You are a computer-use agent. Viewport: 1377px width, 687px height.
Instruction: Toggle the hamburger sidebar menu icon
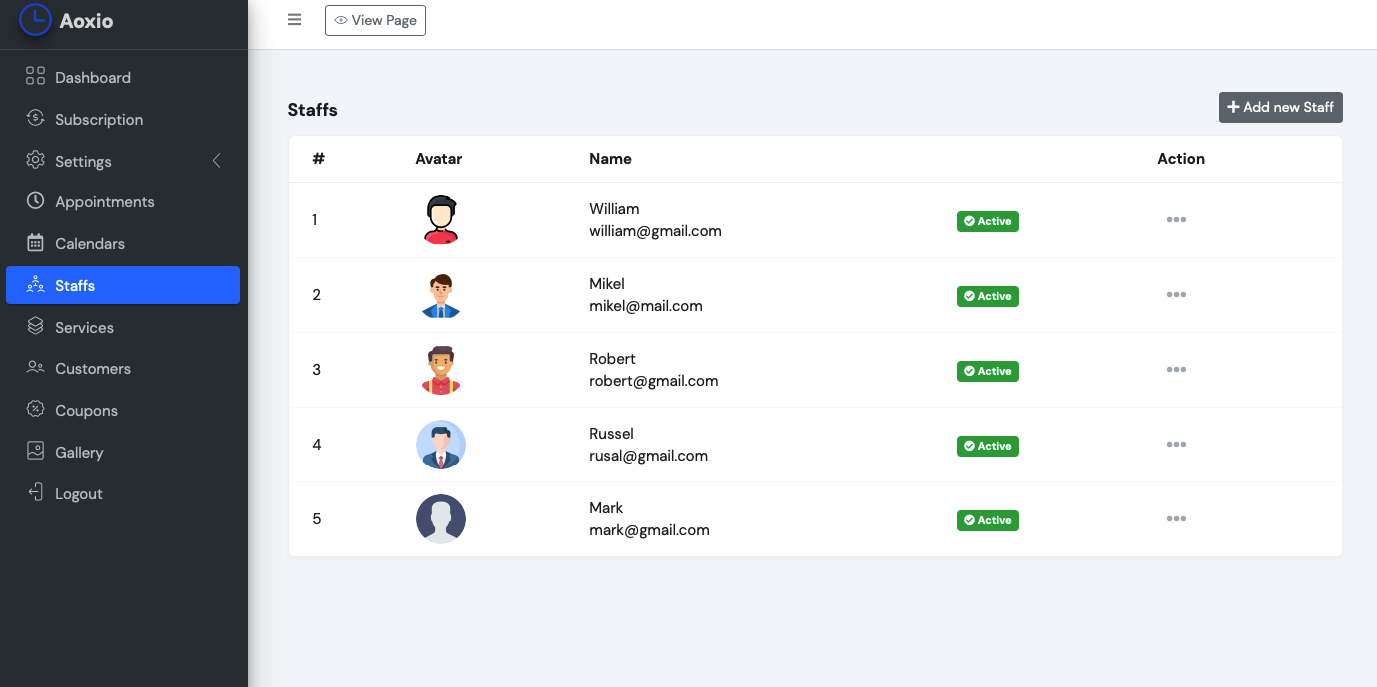click(x=294, y=20)
